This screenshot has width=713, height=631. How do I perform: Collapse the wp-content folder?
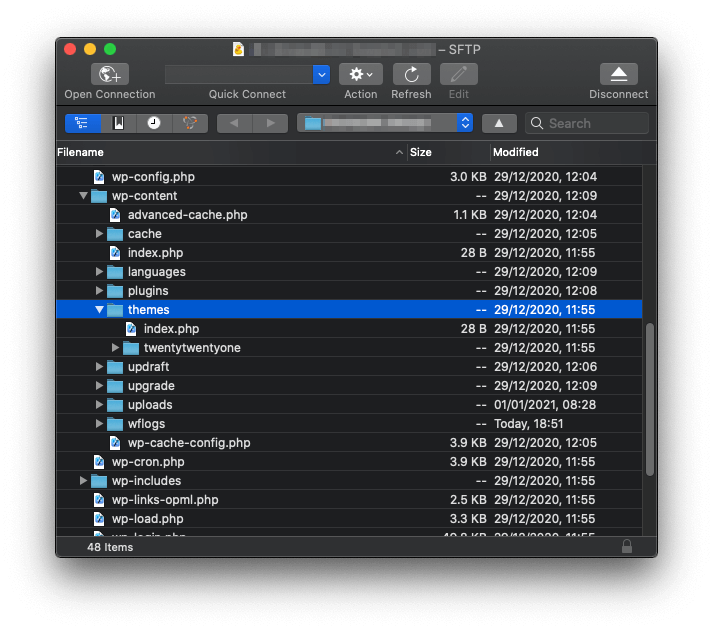point(83,196)
